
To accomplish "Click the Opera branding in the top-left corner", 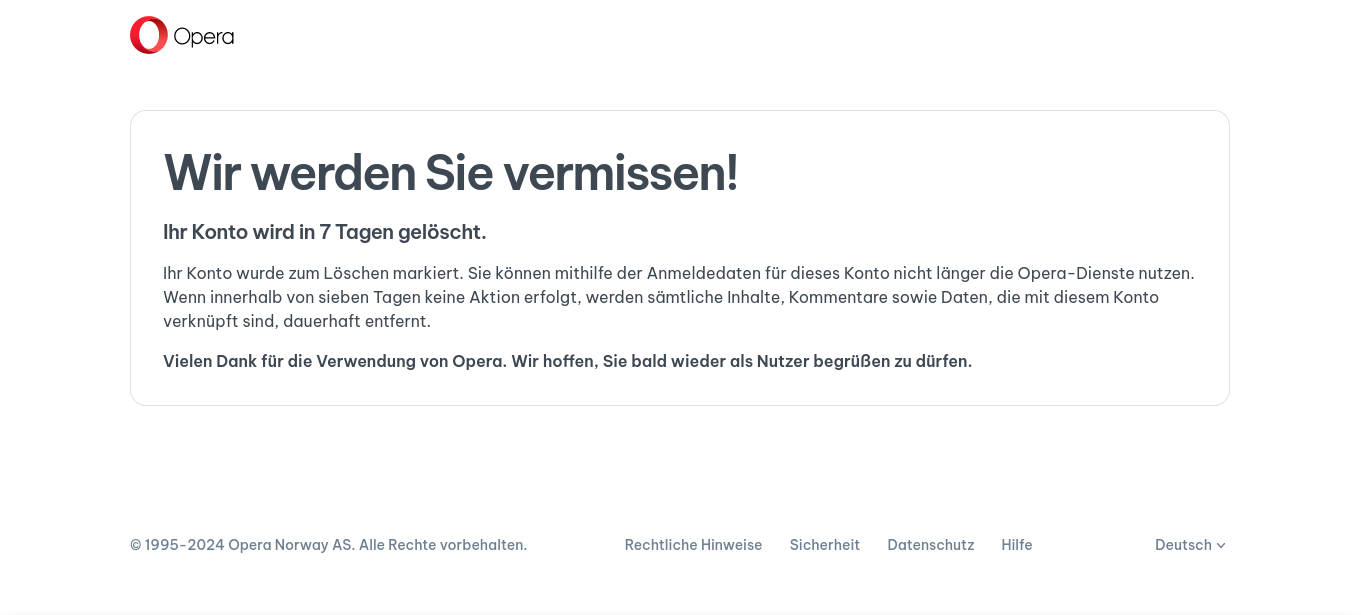I will [181, 35].
